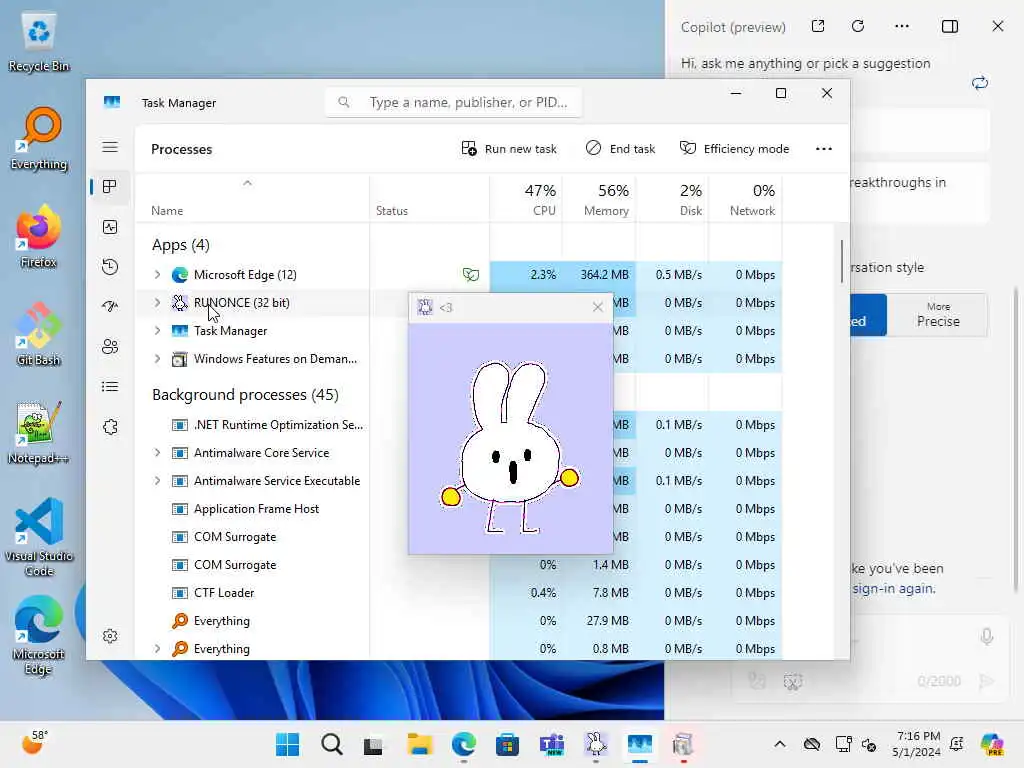
Task: Open Startup apps icon in sidebar
Action: (x=110, y=306)
